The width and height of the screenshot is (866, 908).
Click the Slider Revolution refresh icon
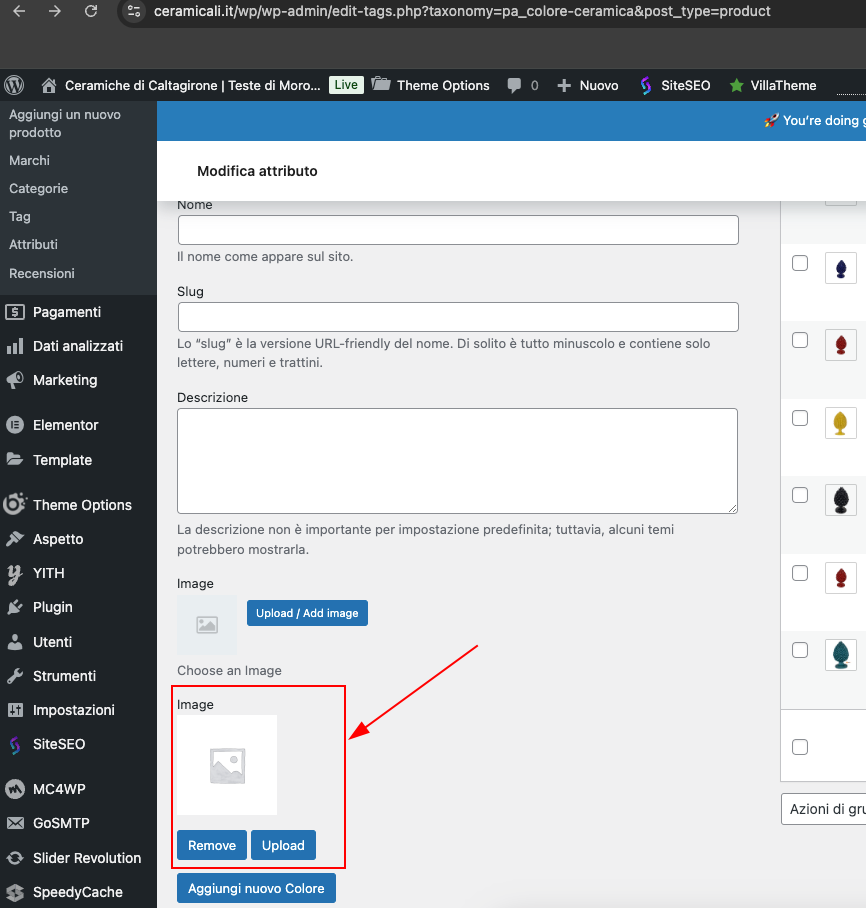15,858
